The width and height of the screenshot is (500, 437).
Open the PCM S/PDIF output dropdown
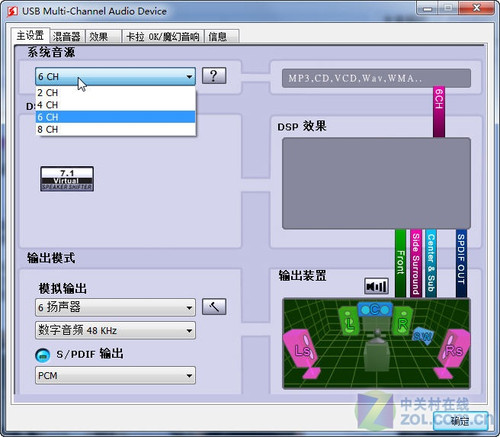[115, 376]
